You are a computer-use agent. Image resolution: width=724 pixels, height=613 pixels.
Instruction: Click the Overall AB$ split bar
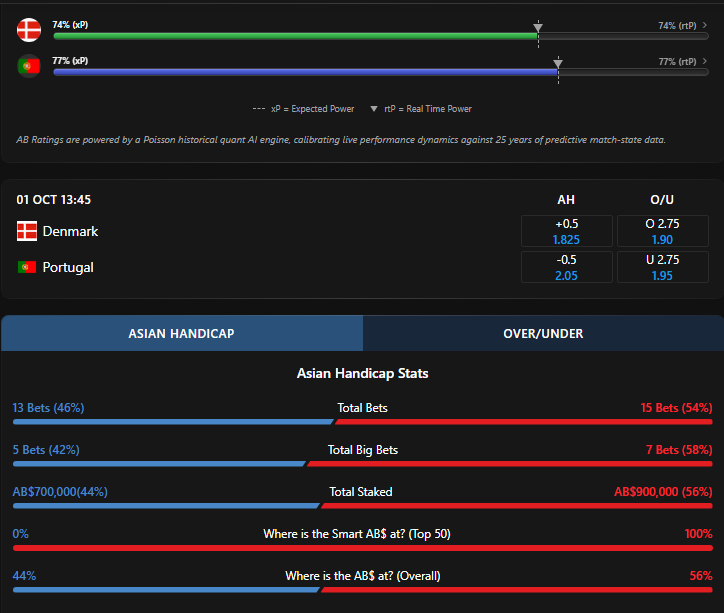click(x=362, y=590)
